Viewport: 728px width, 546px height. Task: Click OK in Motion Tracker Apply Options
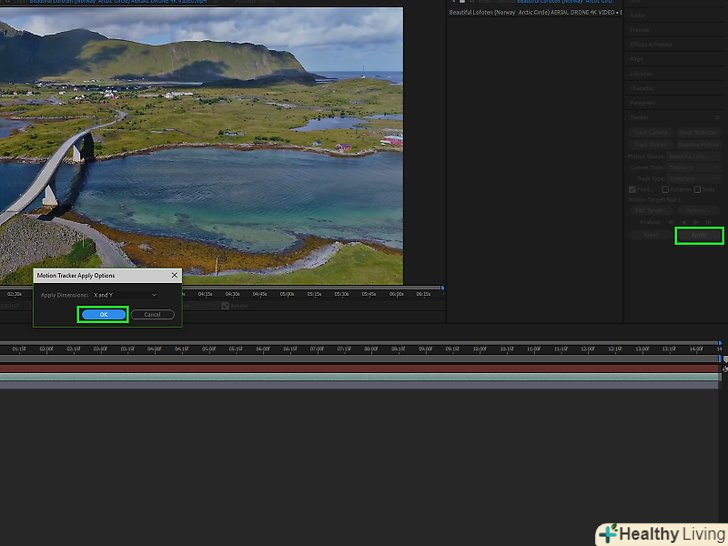tap(103, 314)
